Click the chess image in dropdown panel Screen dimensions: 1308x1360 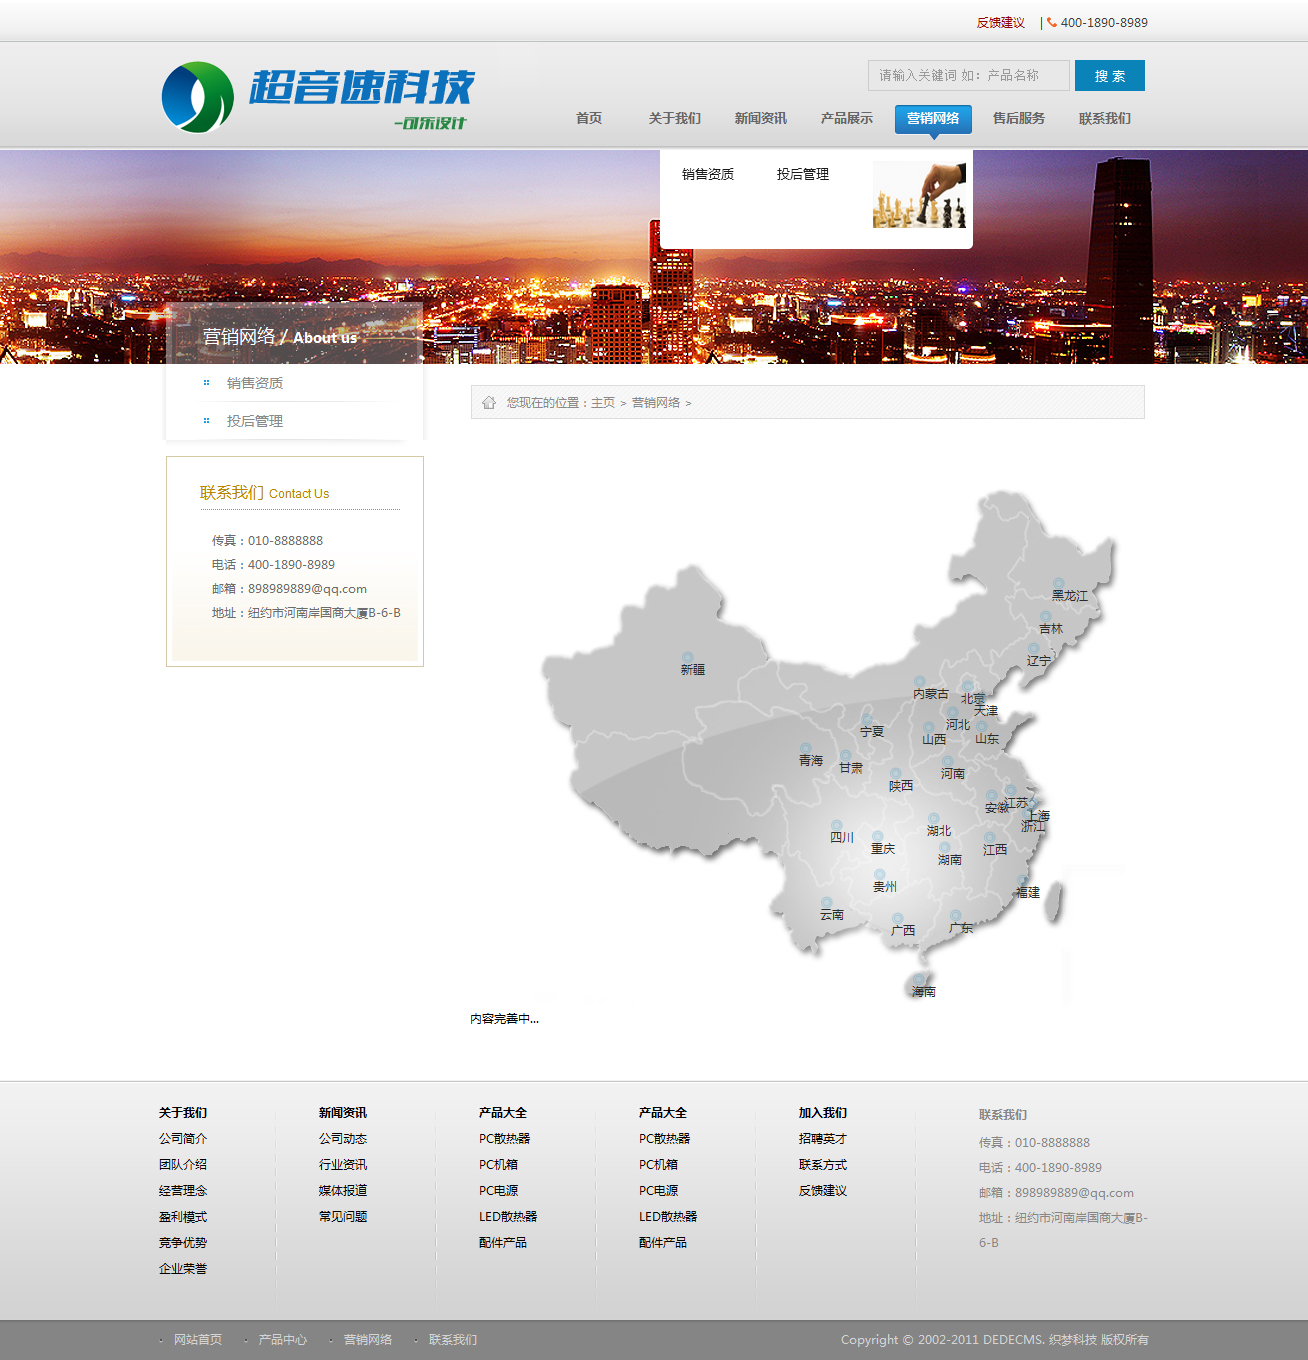[x=919, y=195]
